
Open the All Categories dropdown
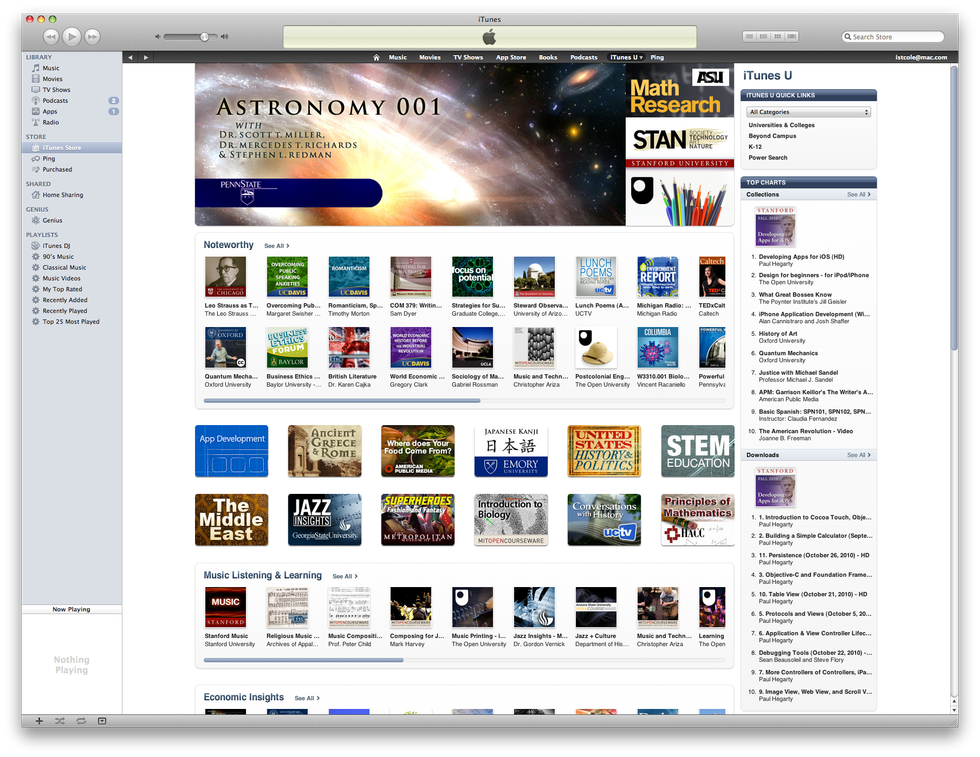coord(808,112)
